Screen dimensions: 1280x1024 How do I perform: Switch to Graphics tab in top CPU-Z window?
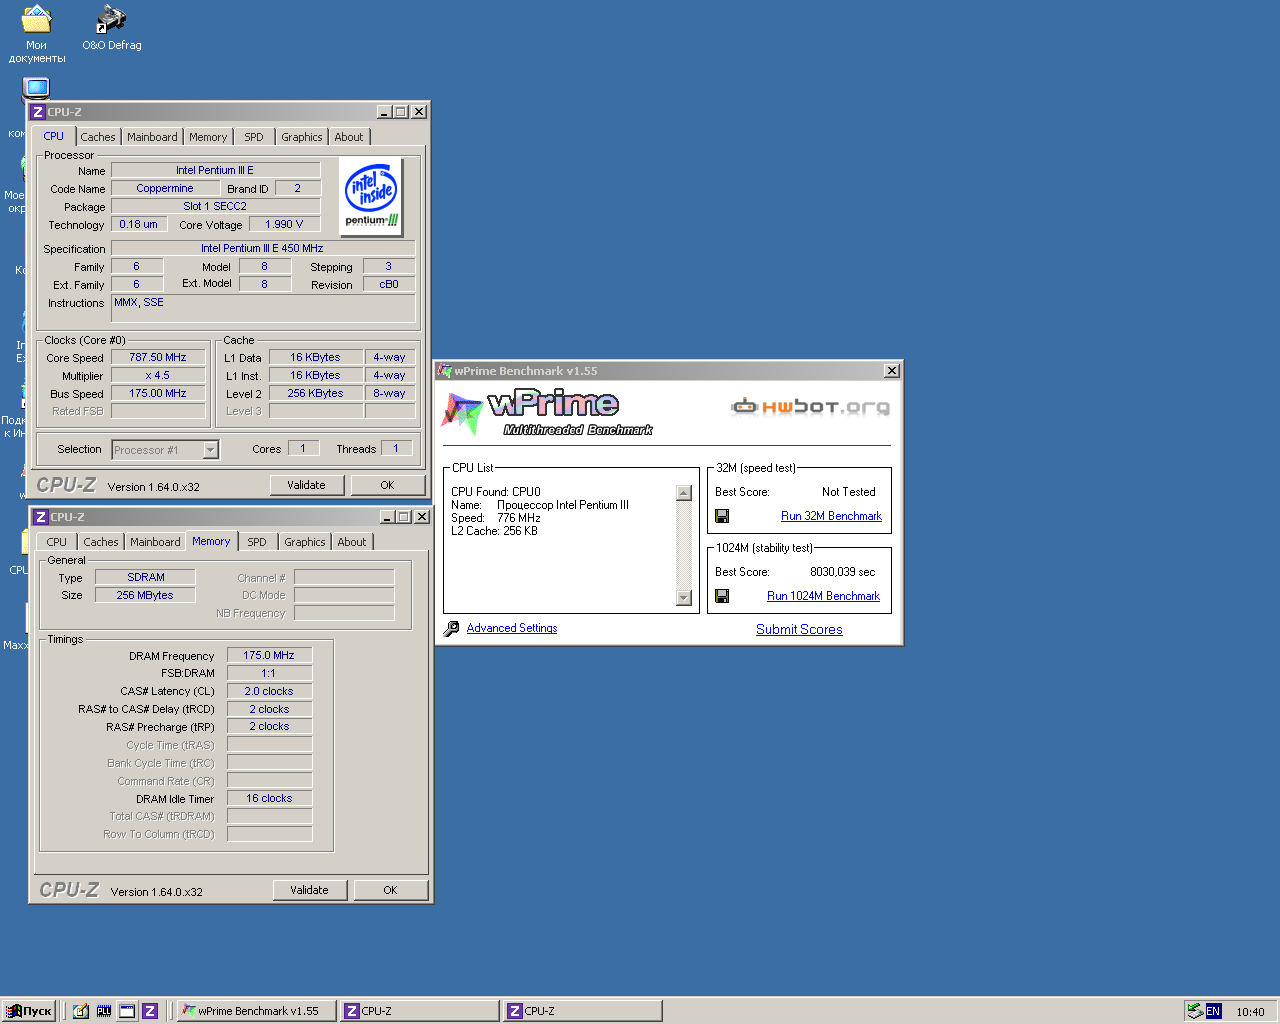pyautogui.click(x=302, y=137)
